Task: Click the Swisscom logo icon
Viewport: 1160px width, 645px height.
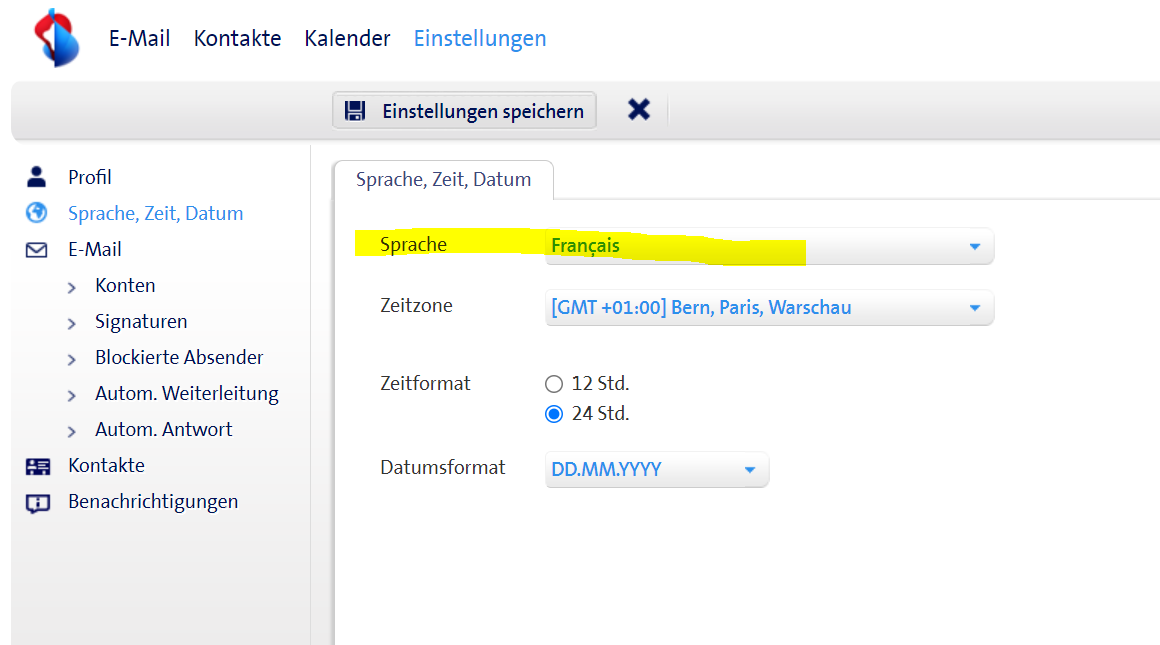Action: coord(57,37)
